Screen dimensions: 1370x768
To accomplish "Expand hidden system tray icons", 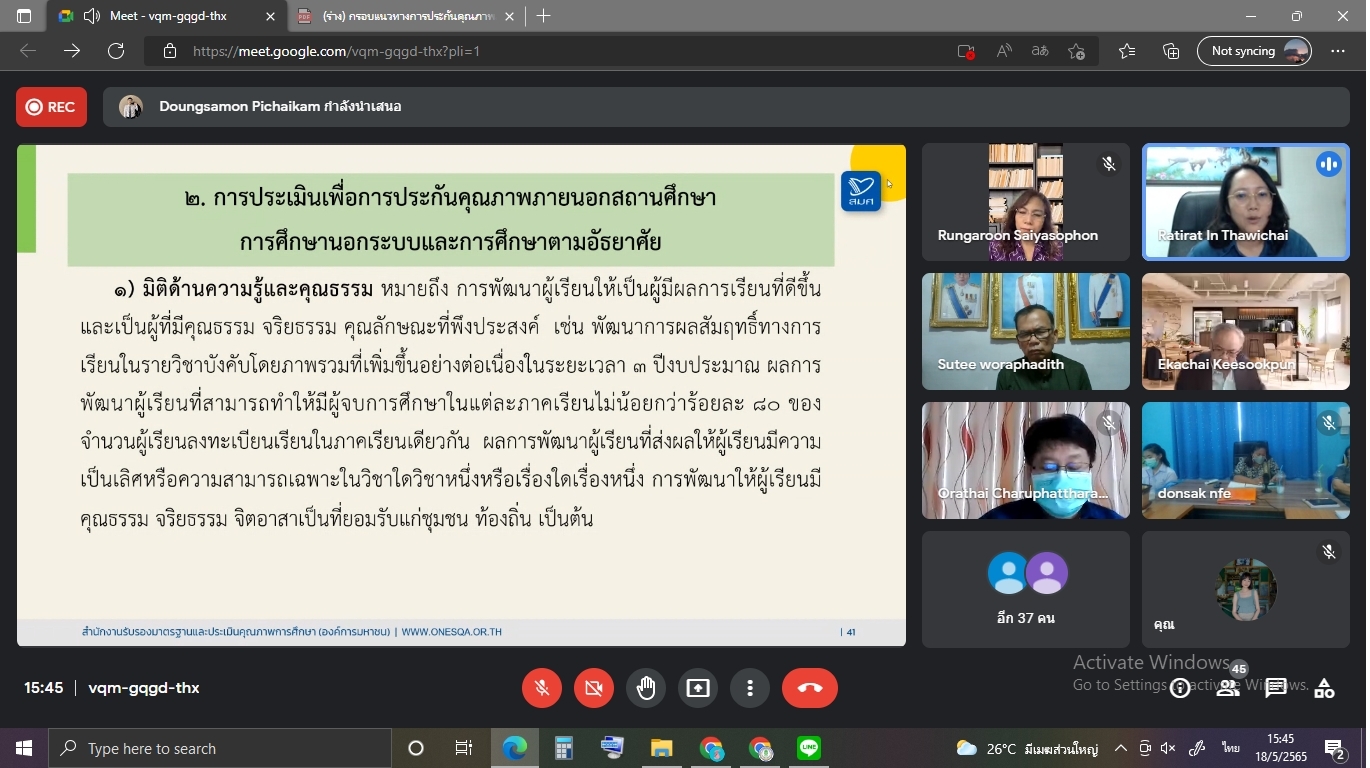I will click(x=1121, y=748).
